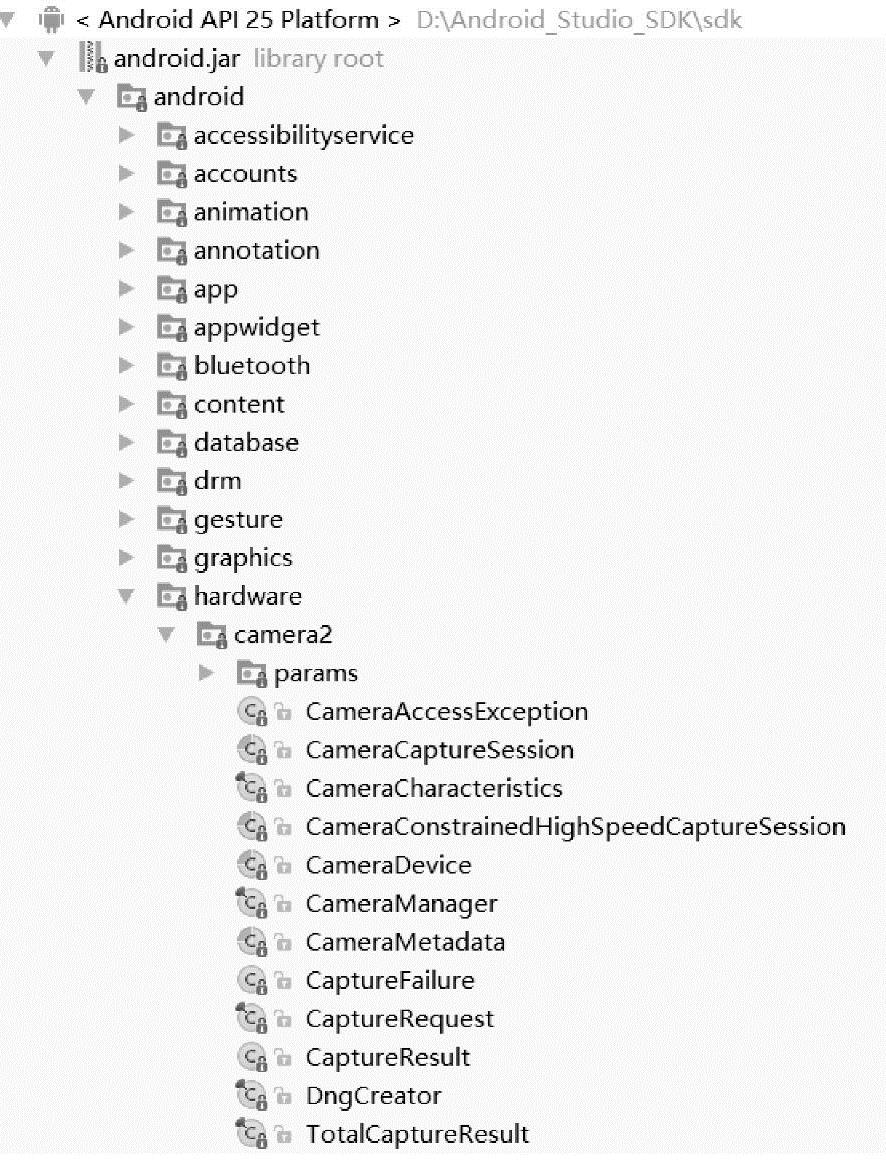The width and height of the screenshot is (886, 1166).
Task: Expand the accessibilityservice package arrow
Action: click(x=126, y=135)
